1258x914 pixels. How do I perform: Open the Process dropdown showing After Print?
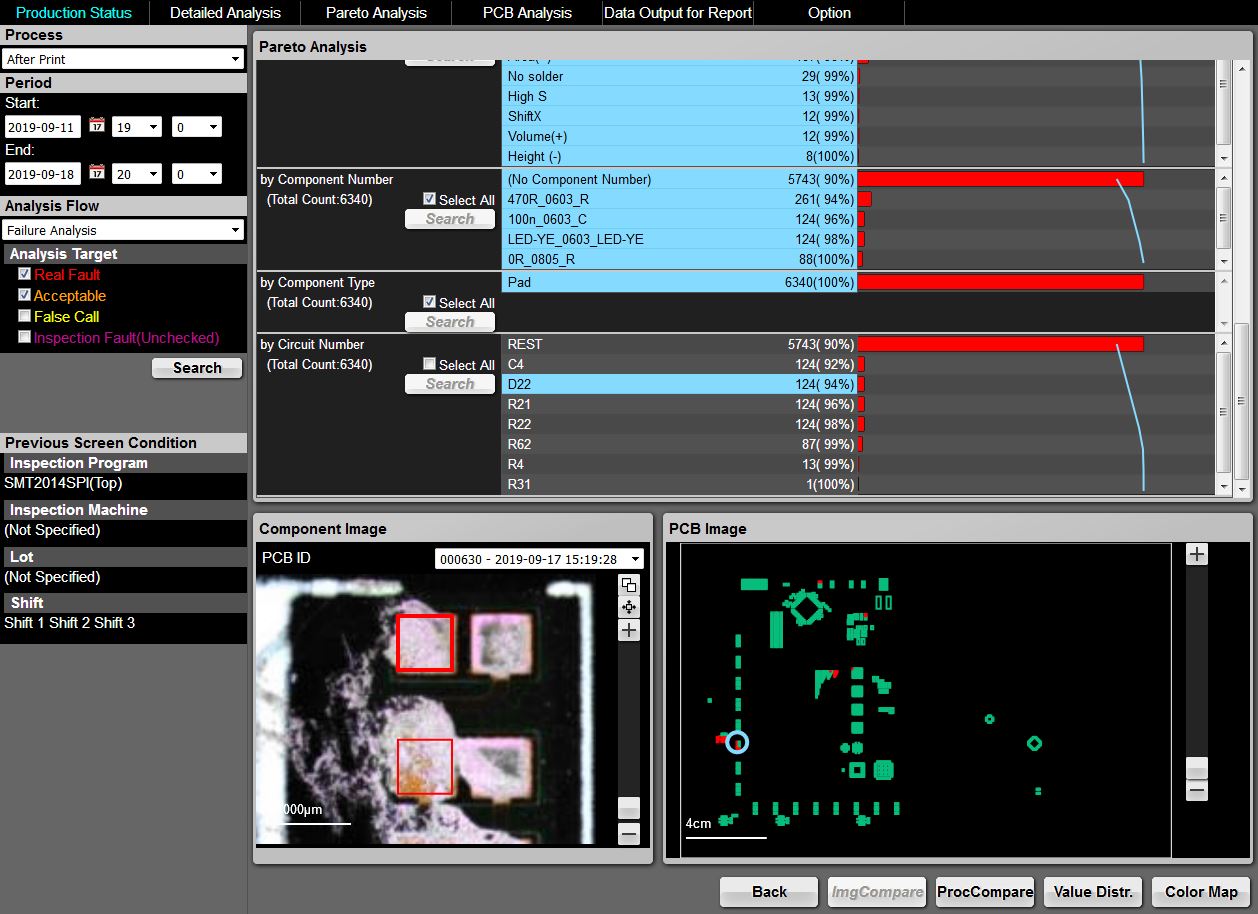123,59
